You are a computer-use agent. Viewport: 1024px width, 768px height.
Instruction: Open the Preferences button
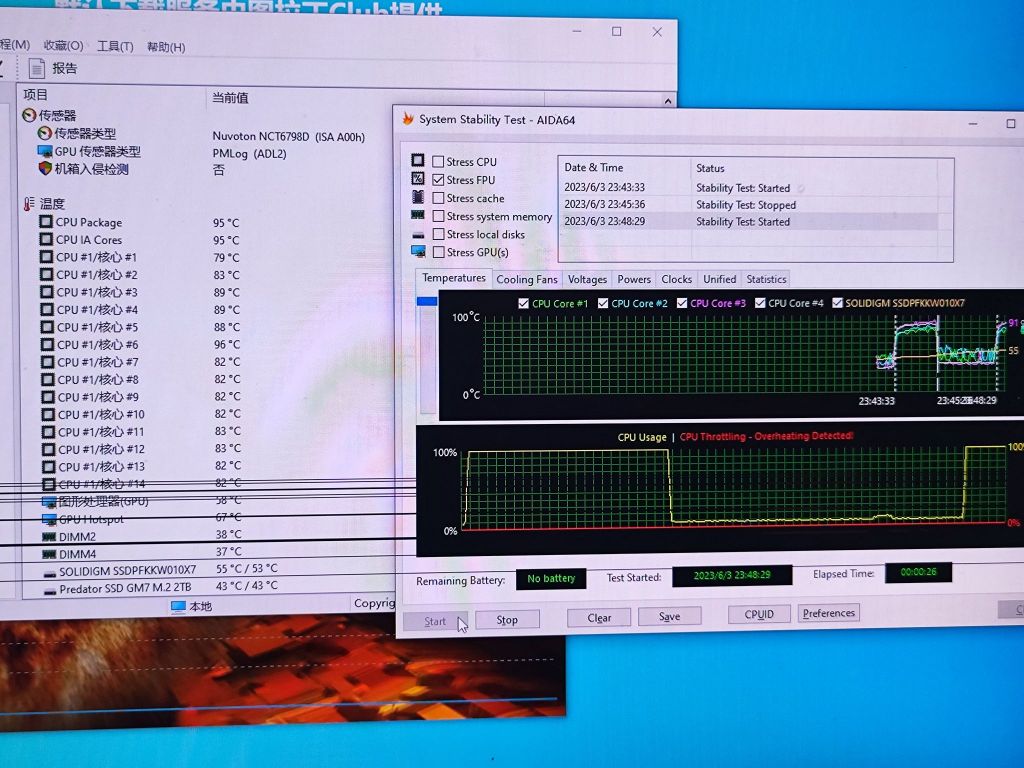point(828,613)
